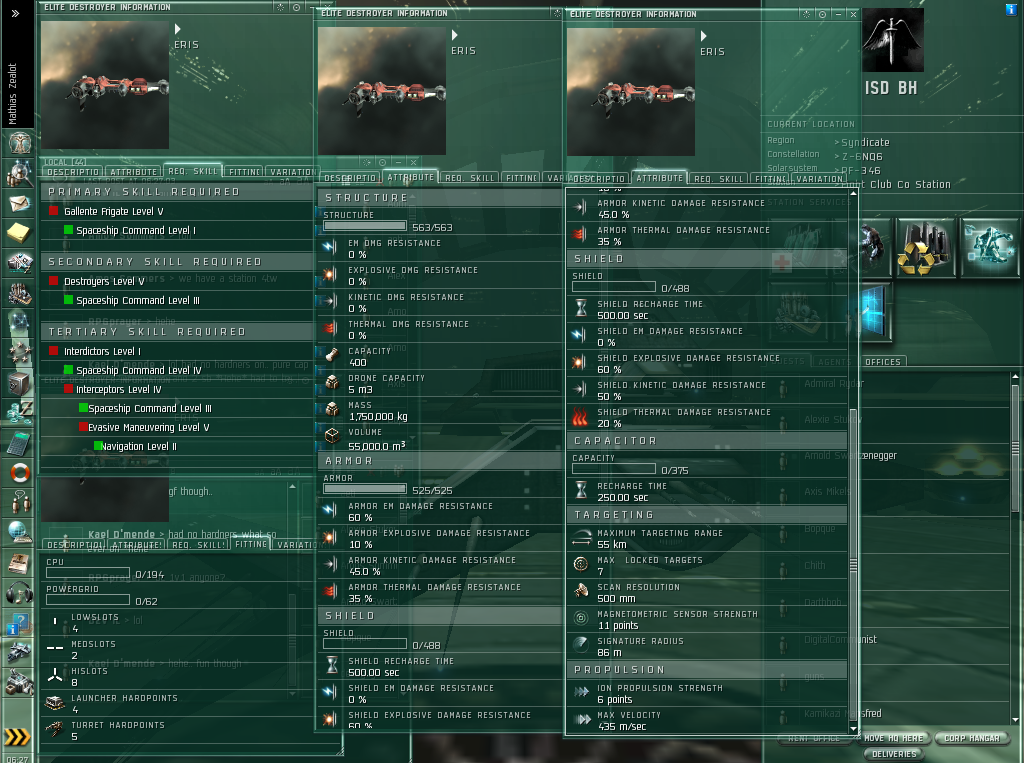The image size is (1024, 763).
Task: Toggle the snowflake icon on right Eris window
Action: 806,14
